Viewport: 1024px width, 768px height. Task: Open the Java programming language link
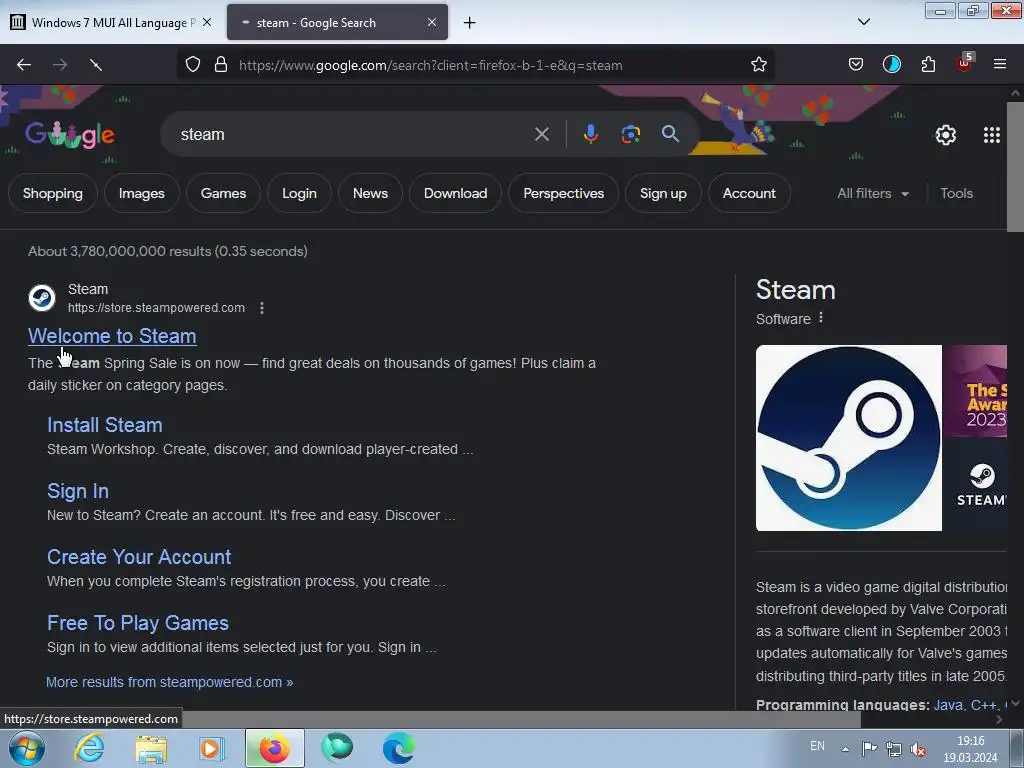(948, 705)
